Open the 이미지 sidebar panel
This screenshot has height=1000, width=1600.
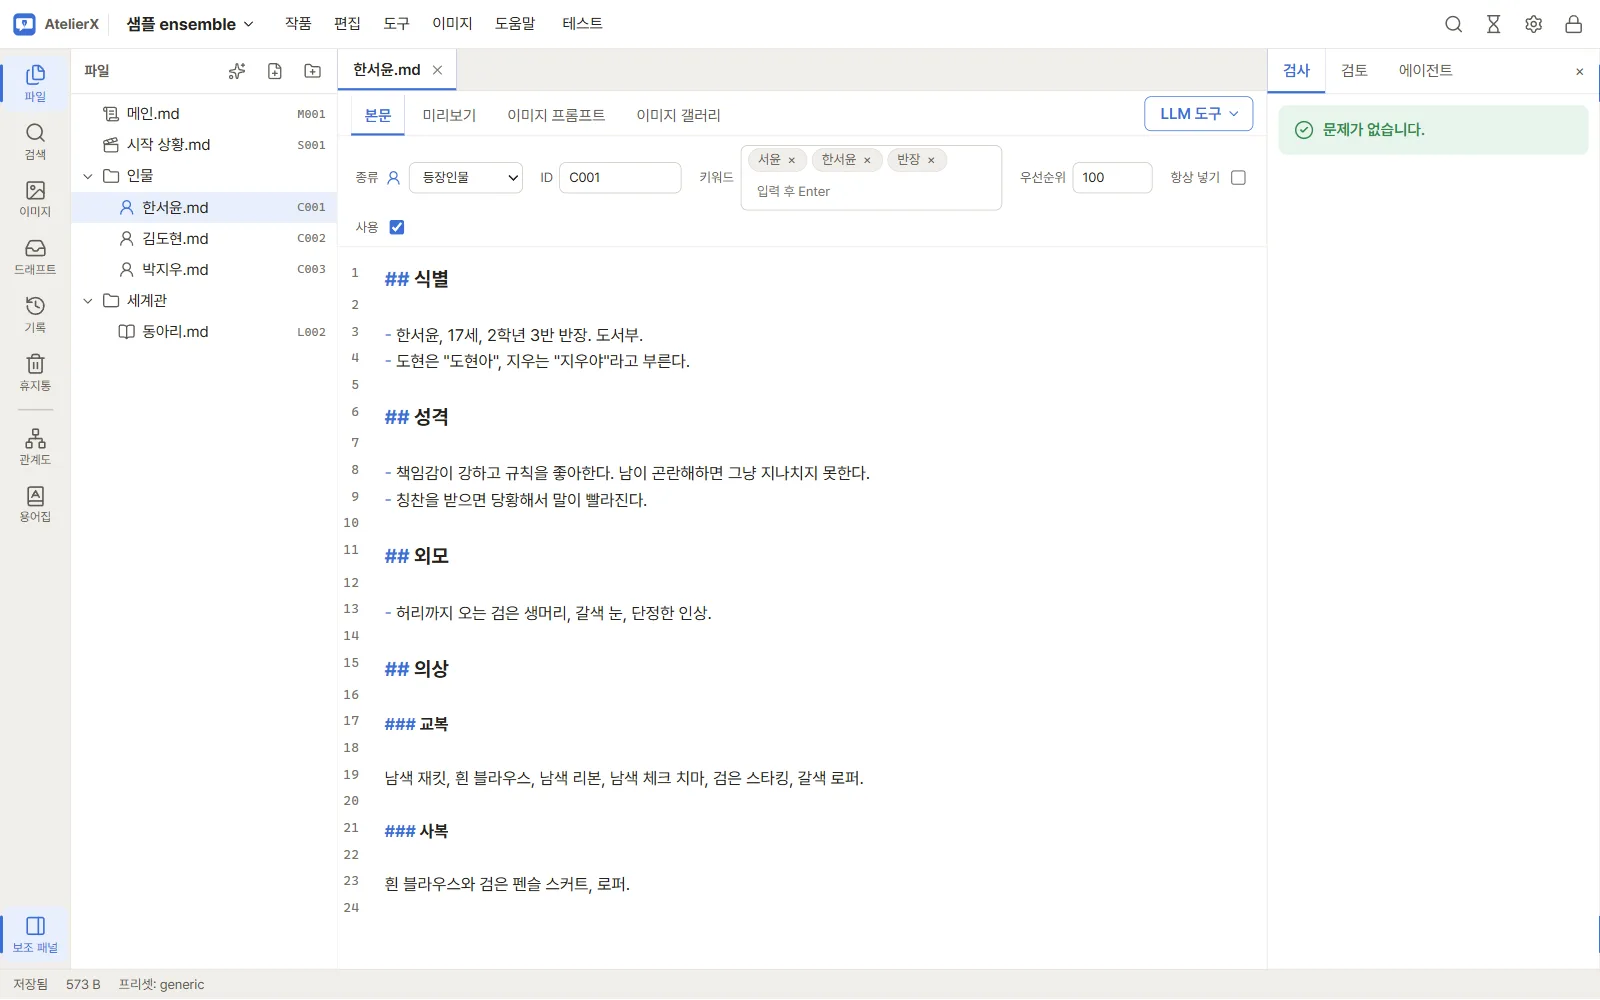(x=35, y=199)
